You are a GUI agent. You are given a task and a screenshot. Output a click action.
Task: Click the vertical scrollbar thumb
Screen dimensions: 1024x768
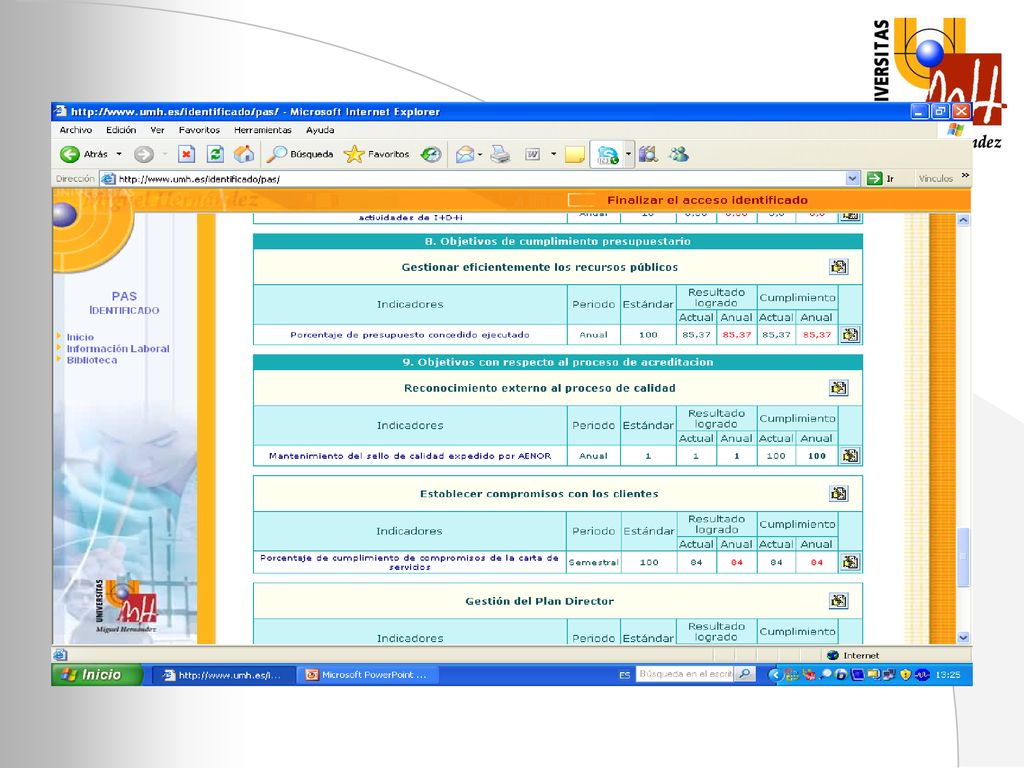(963, 556)
